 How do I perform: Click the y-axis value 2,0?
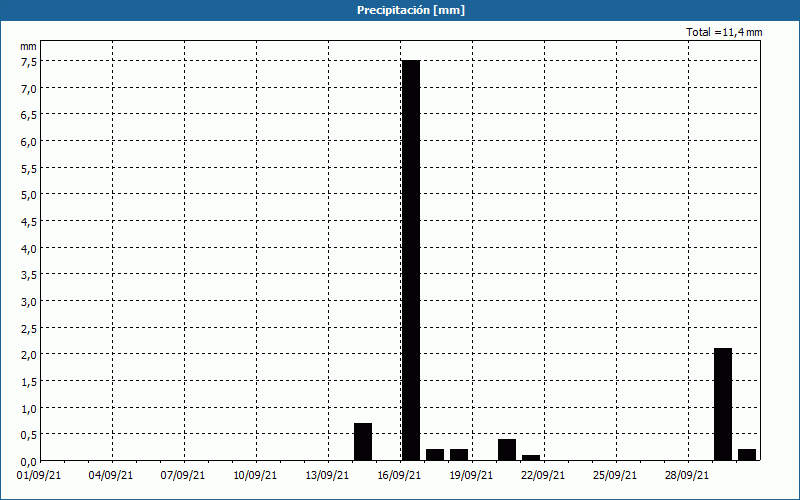point(29,355)
